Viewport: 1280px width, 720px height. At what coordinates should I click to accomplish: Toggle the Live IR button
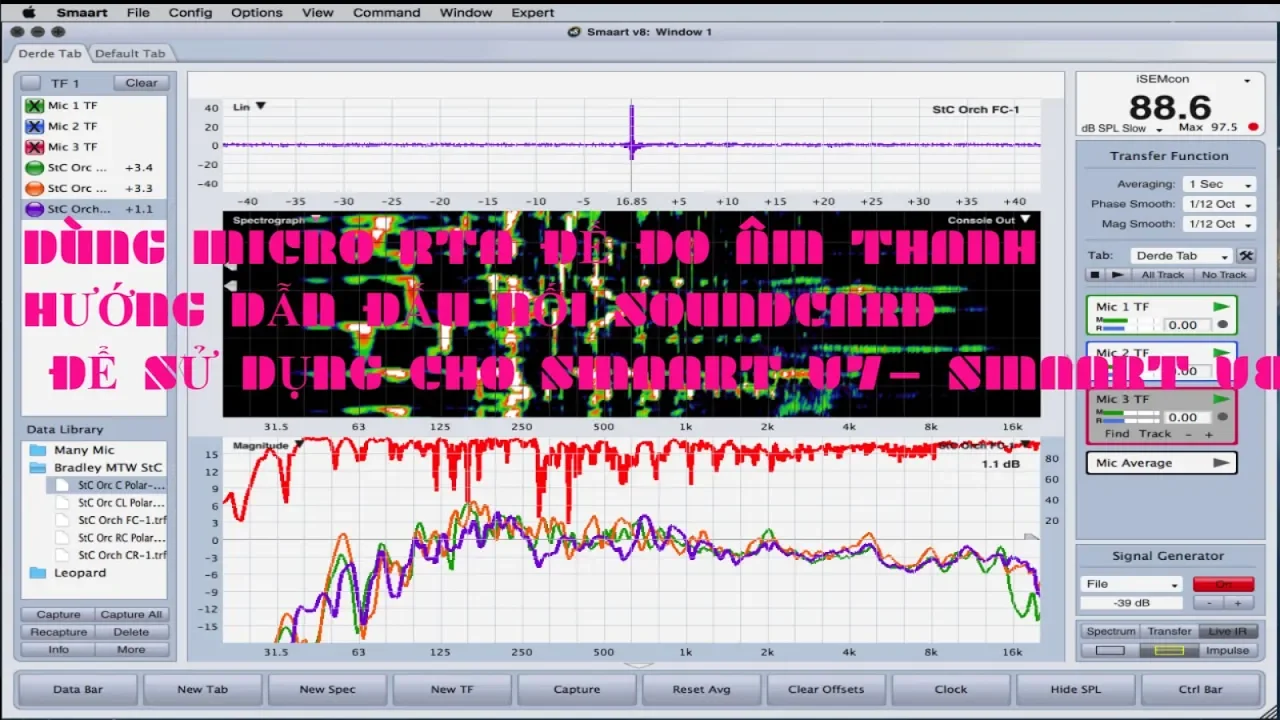click(1227, 631)
